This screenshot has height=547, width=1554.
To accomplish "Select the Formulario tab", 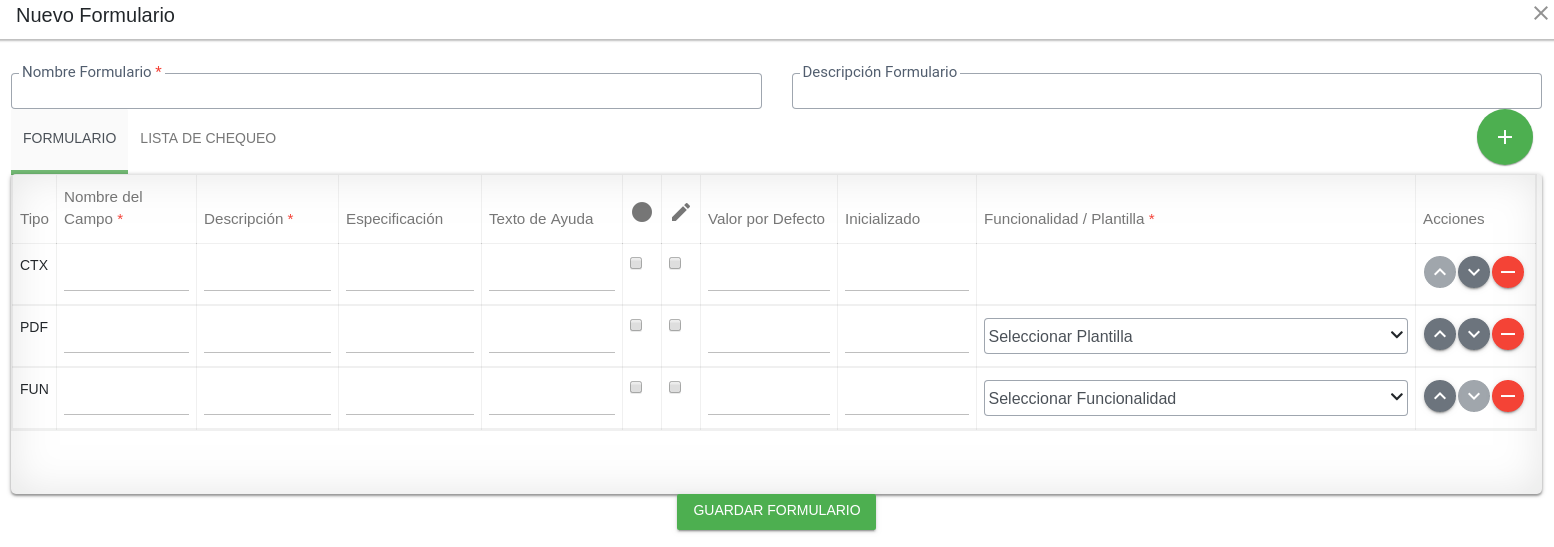I will (x=69, y=139).
